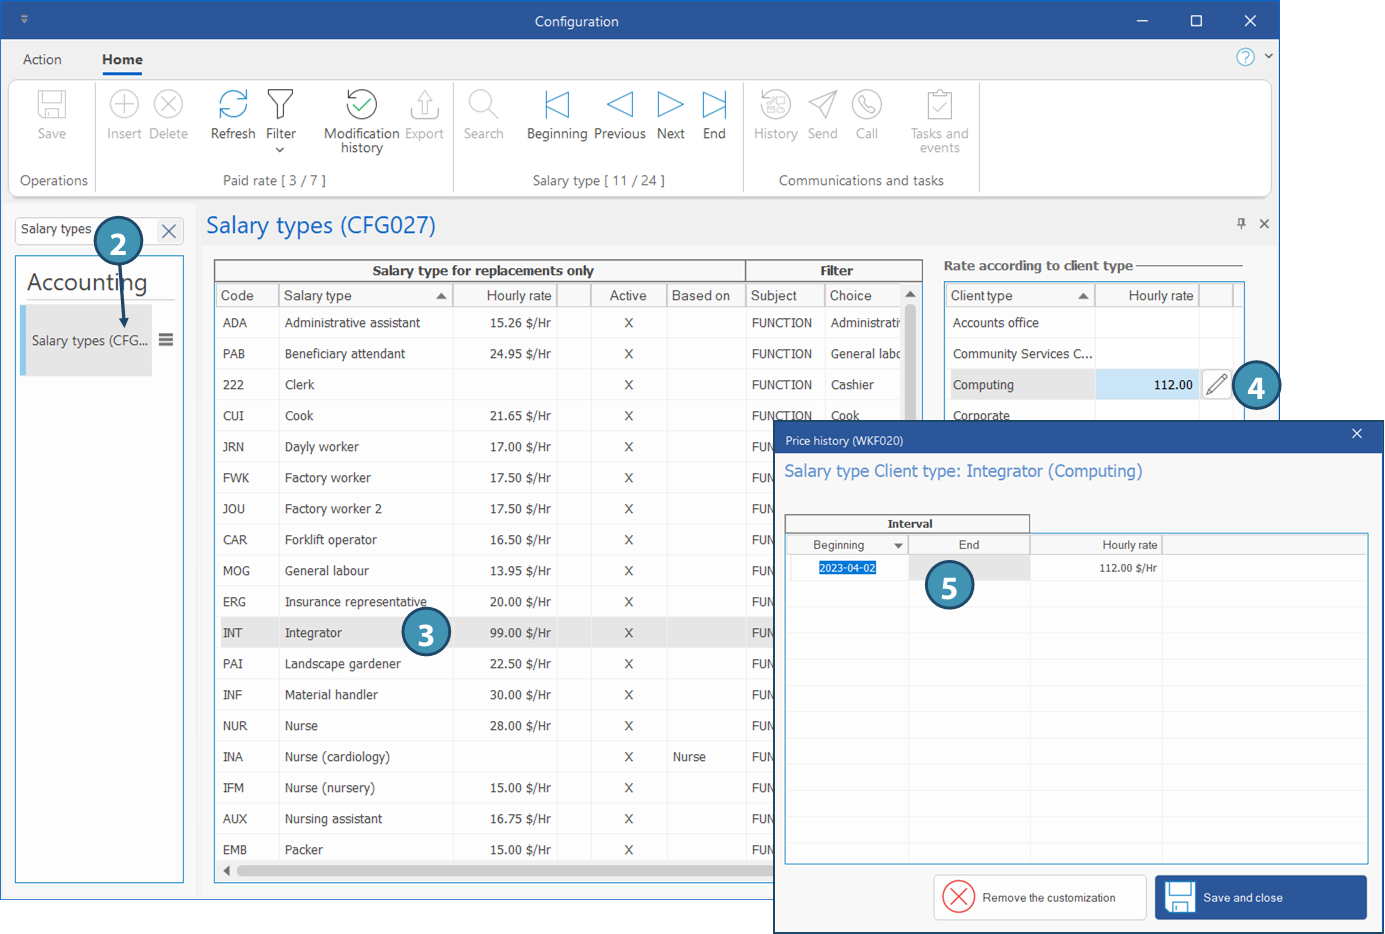Click the pencil edit icon beside Computing rate
The width and height of the screenshot is (1385, 934).
(1216, 385)
